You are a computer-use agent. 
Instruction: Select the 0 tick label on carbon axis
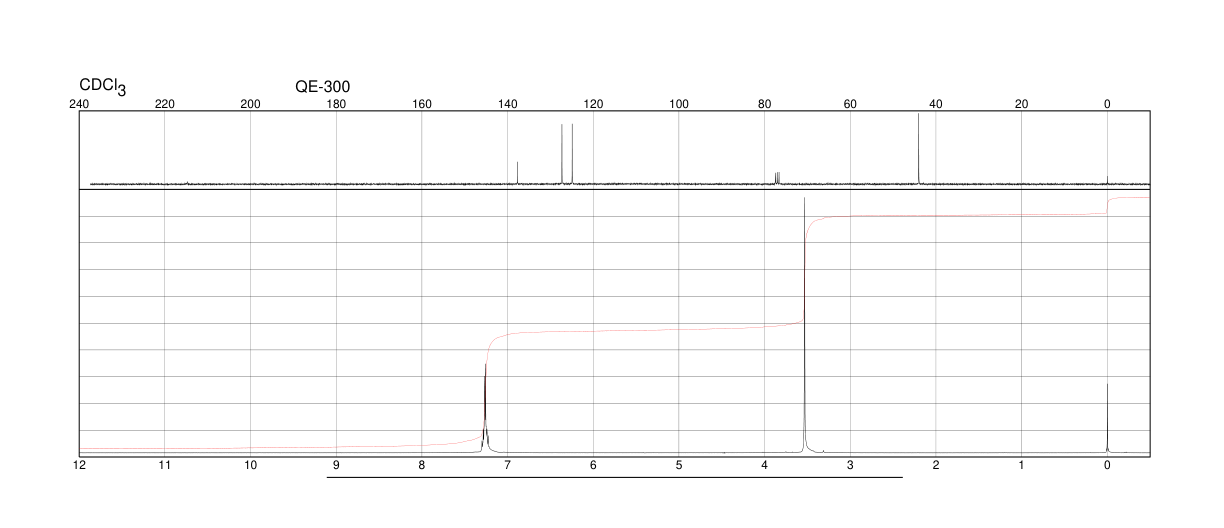coord(1107,104)
